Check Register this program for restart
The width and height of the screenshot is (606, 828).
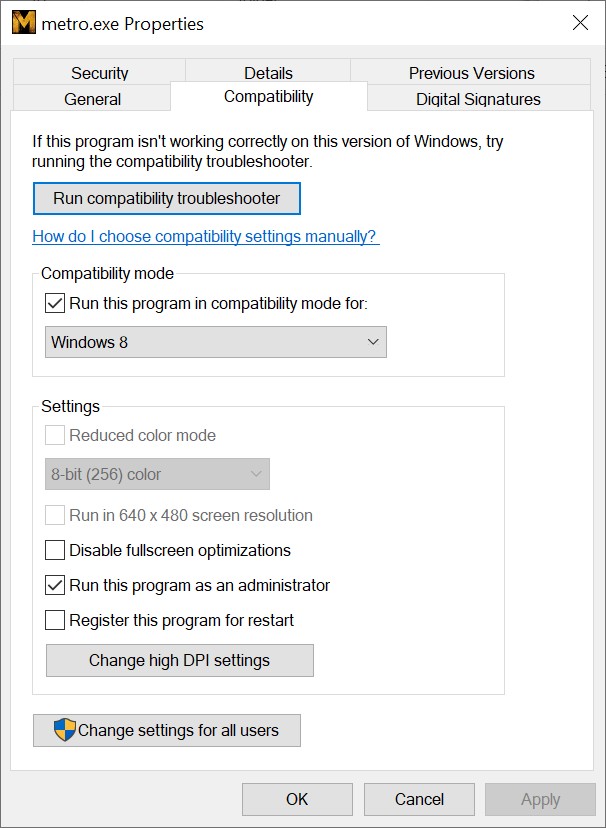pyautogui.click(x=56, y=620)
